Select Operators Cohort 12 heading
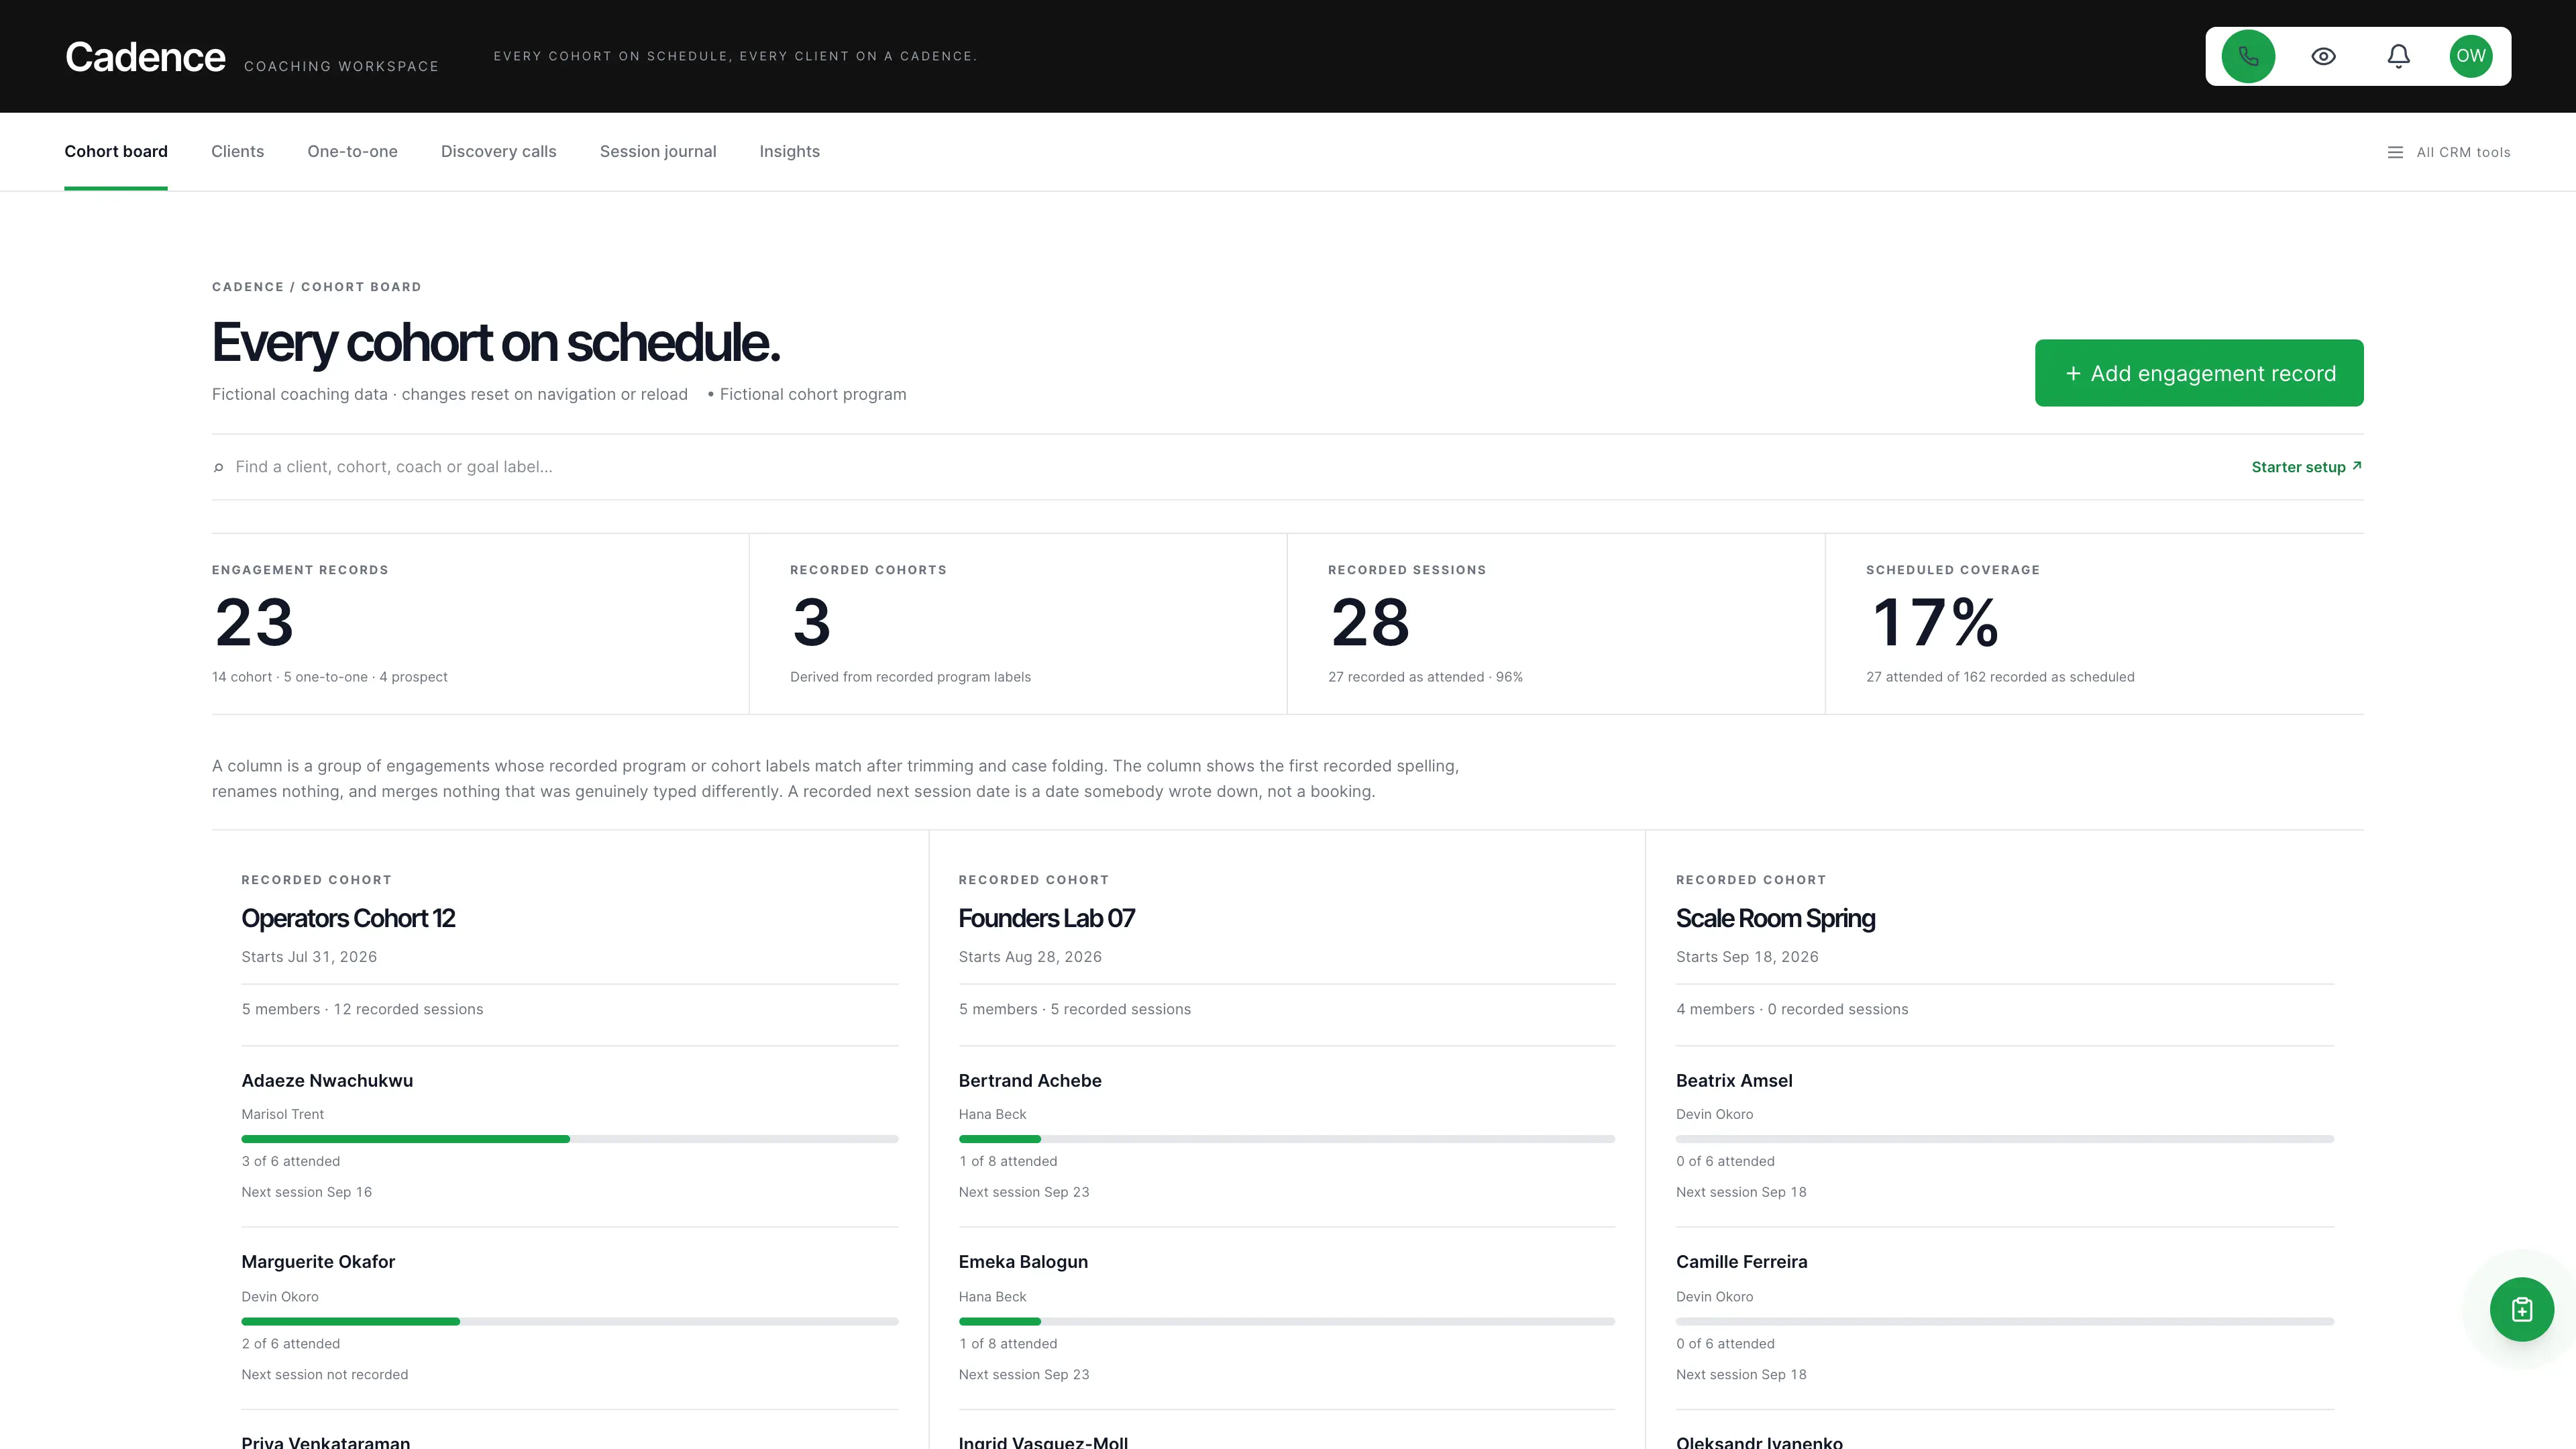Image resolution: width=2576 pixels, height=1449 pixels. point(348,918)
